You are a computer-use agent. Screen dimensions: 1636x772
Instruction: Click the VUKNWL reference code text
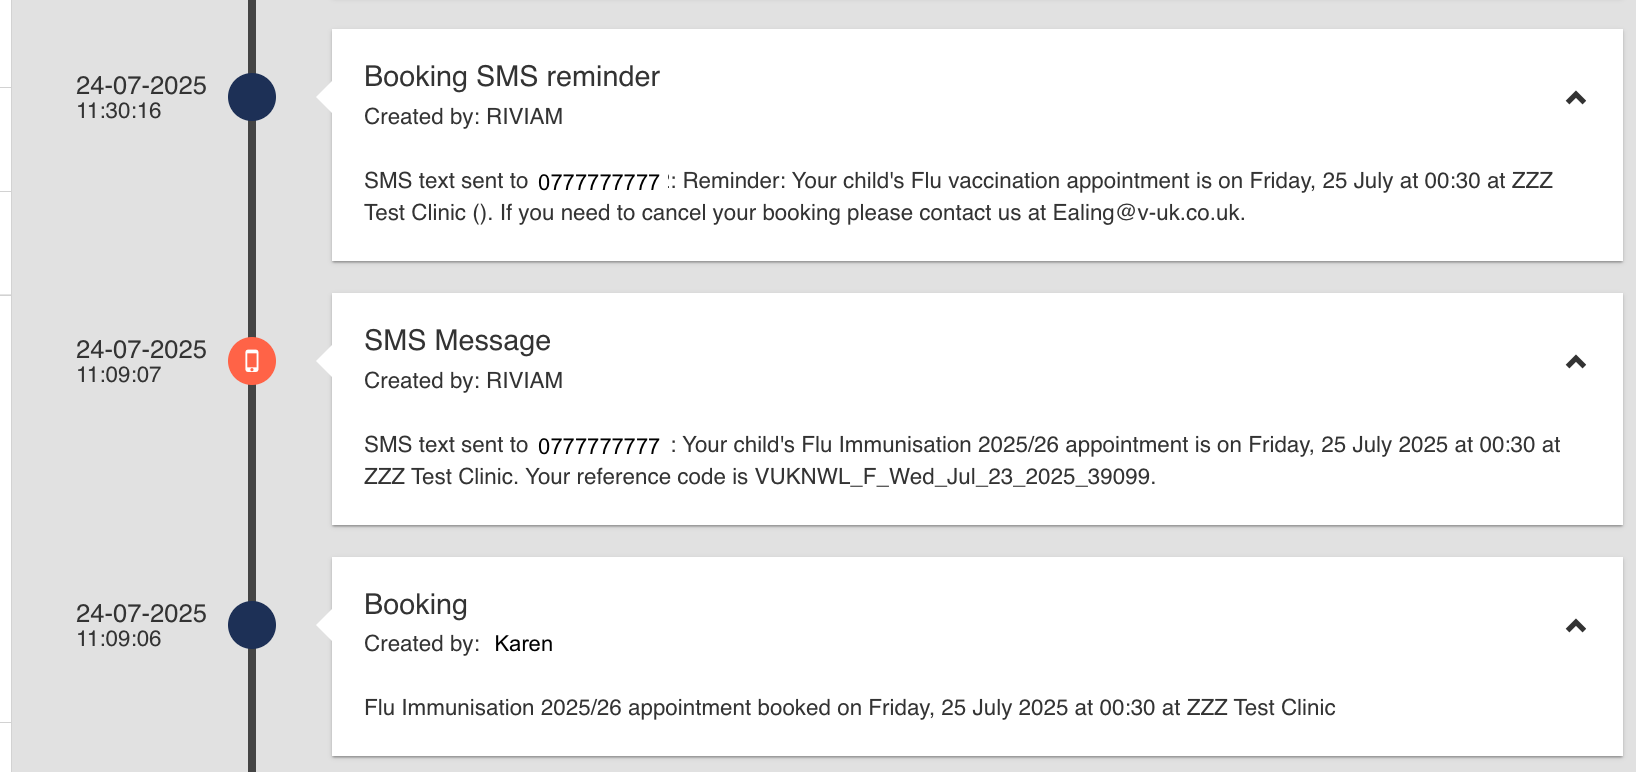pos(953,477)
